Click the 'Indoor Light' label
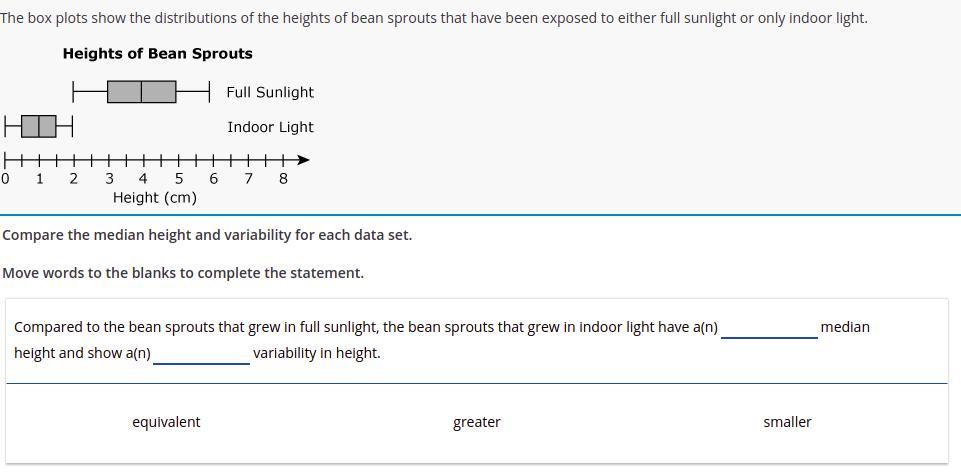Image resolution: width=961 pixels, height=475 pixels. (x=270, y=127)
